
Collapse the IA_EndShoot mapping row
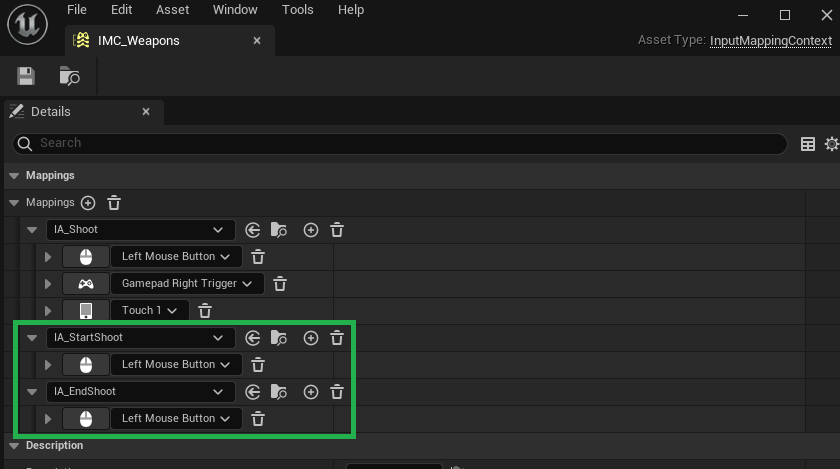[32, 392]
